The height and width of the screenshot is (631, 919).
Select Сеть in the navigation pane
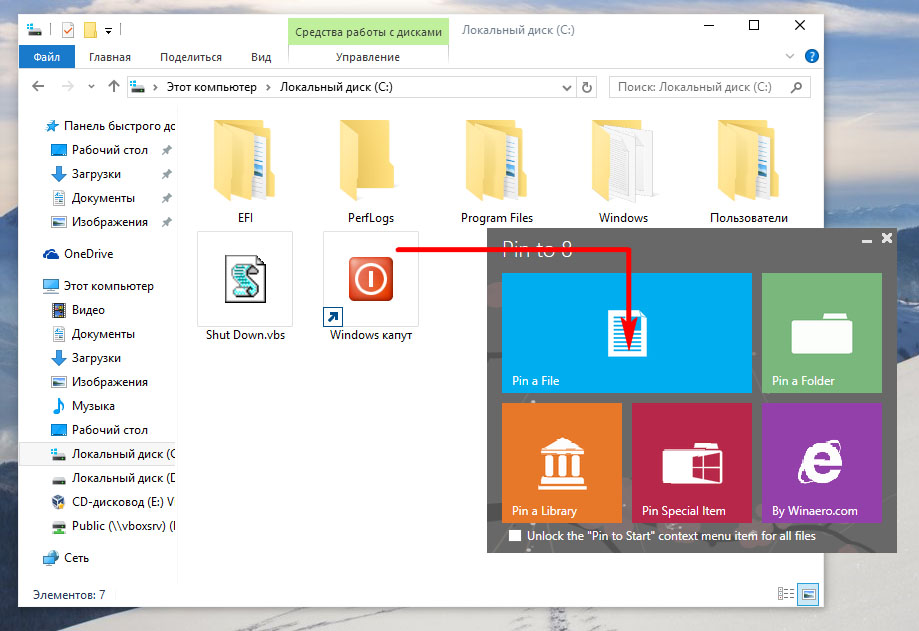click(x=66, y=558)
